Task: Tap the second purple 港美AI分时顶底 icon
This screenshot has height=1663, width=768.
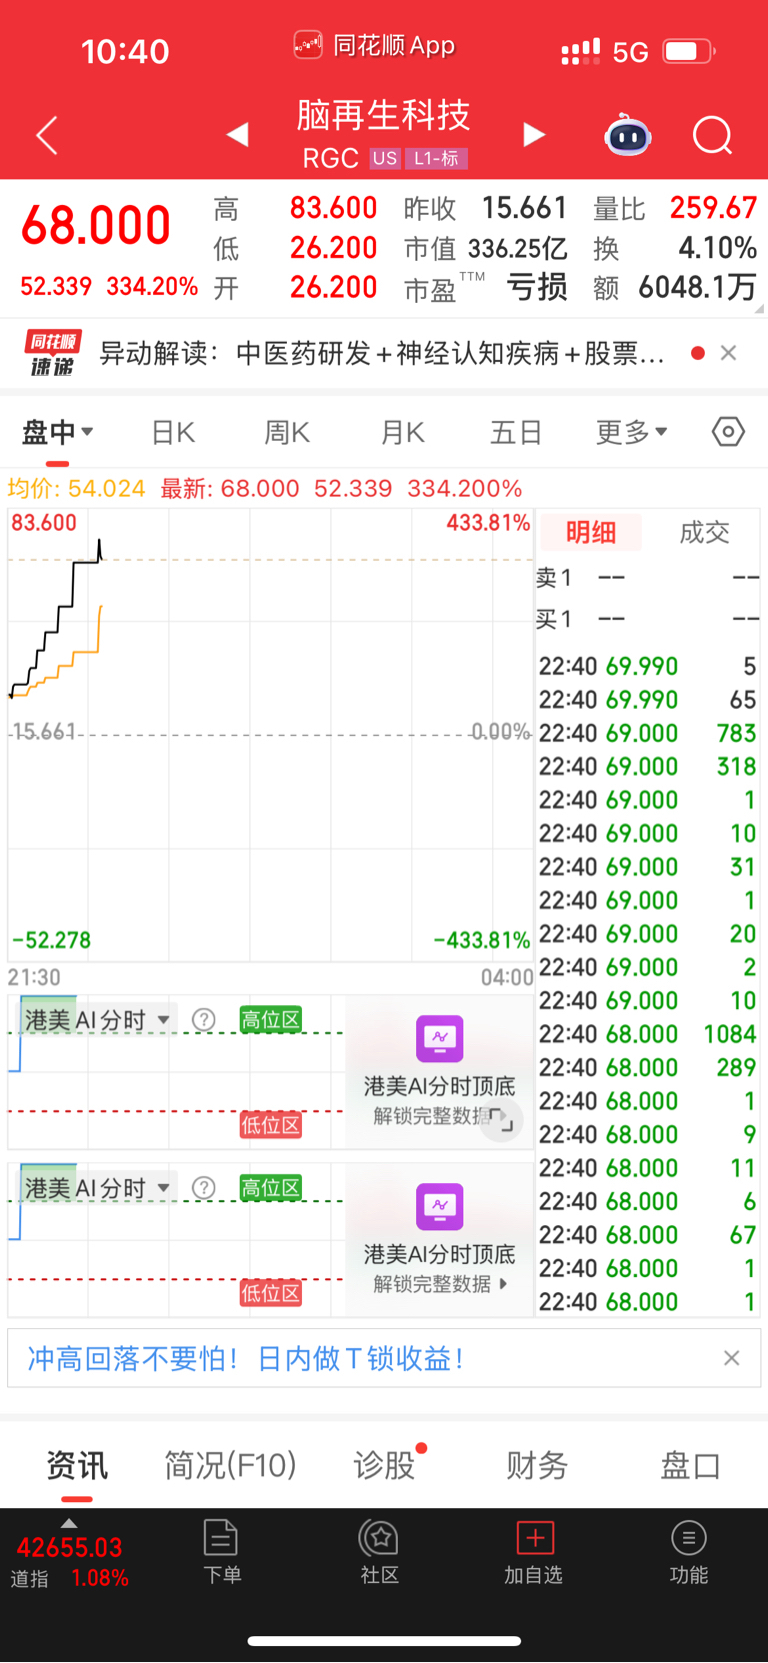Action: (440, 1207)
